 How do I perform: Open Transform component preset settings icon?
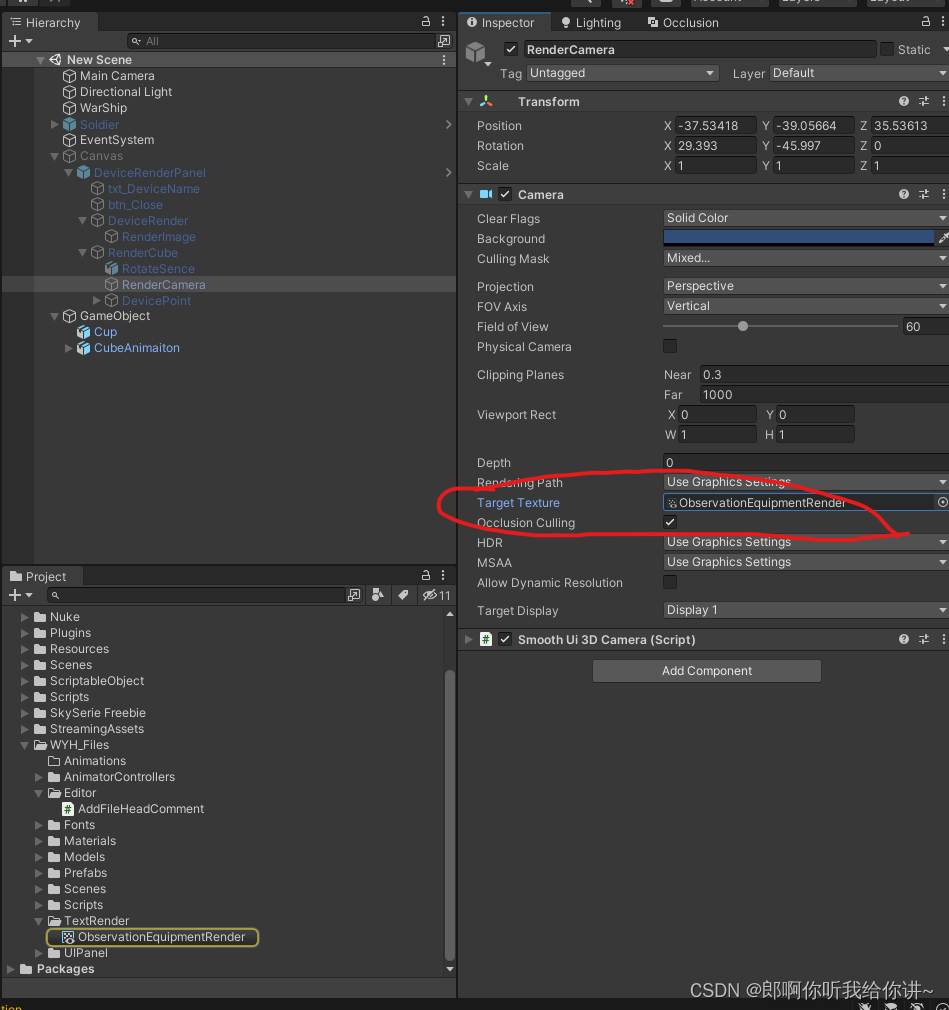[924, 101]
